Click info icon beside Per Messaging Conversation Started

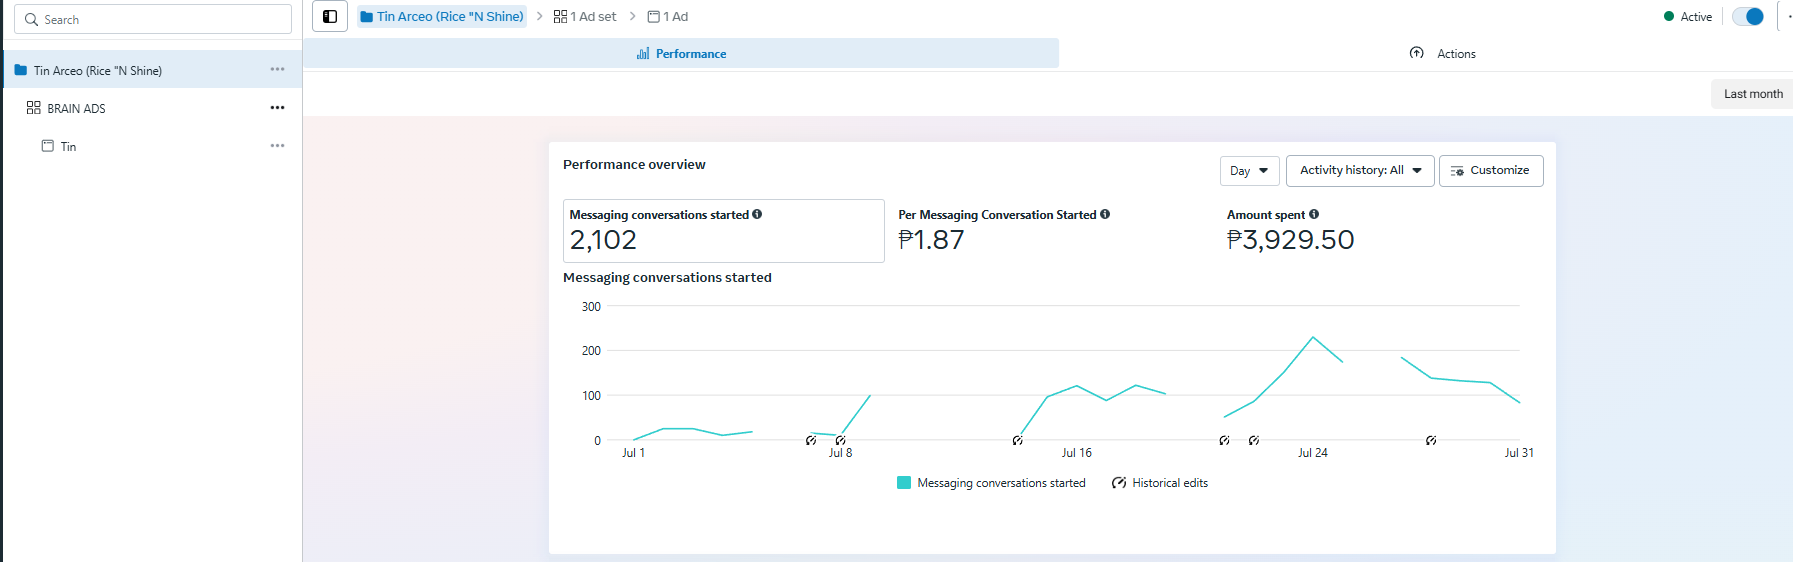[x=1105, y=214]
